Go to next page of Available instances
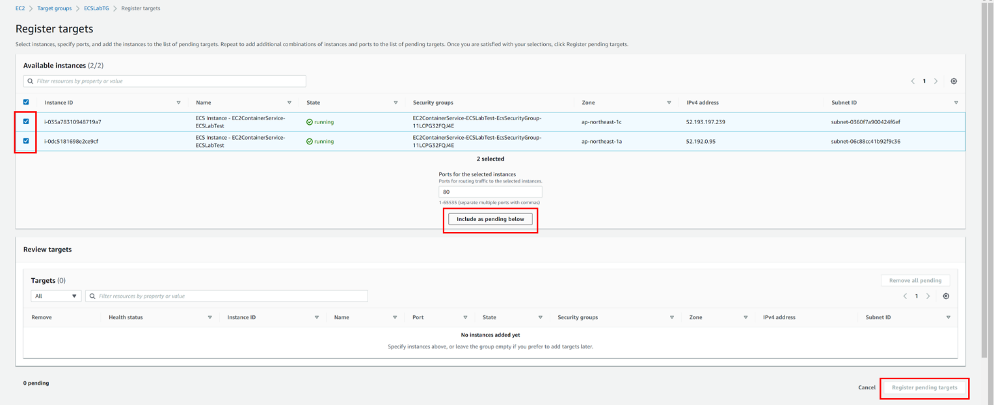 tap(937, 81)
